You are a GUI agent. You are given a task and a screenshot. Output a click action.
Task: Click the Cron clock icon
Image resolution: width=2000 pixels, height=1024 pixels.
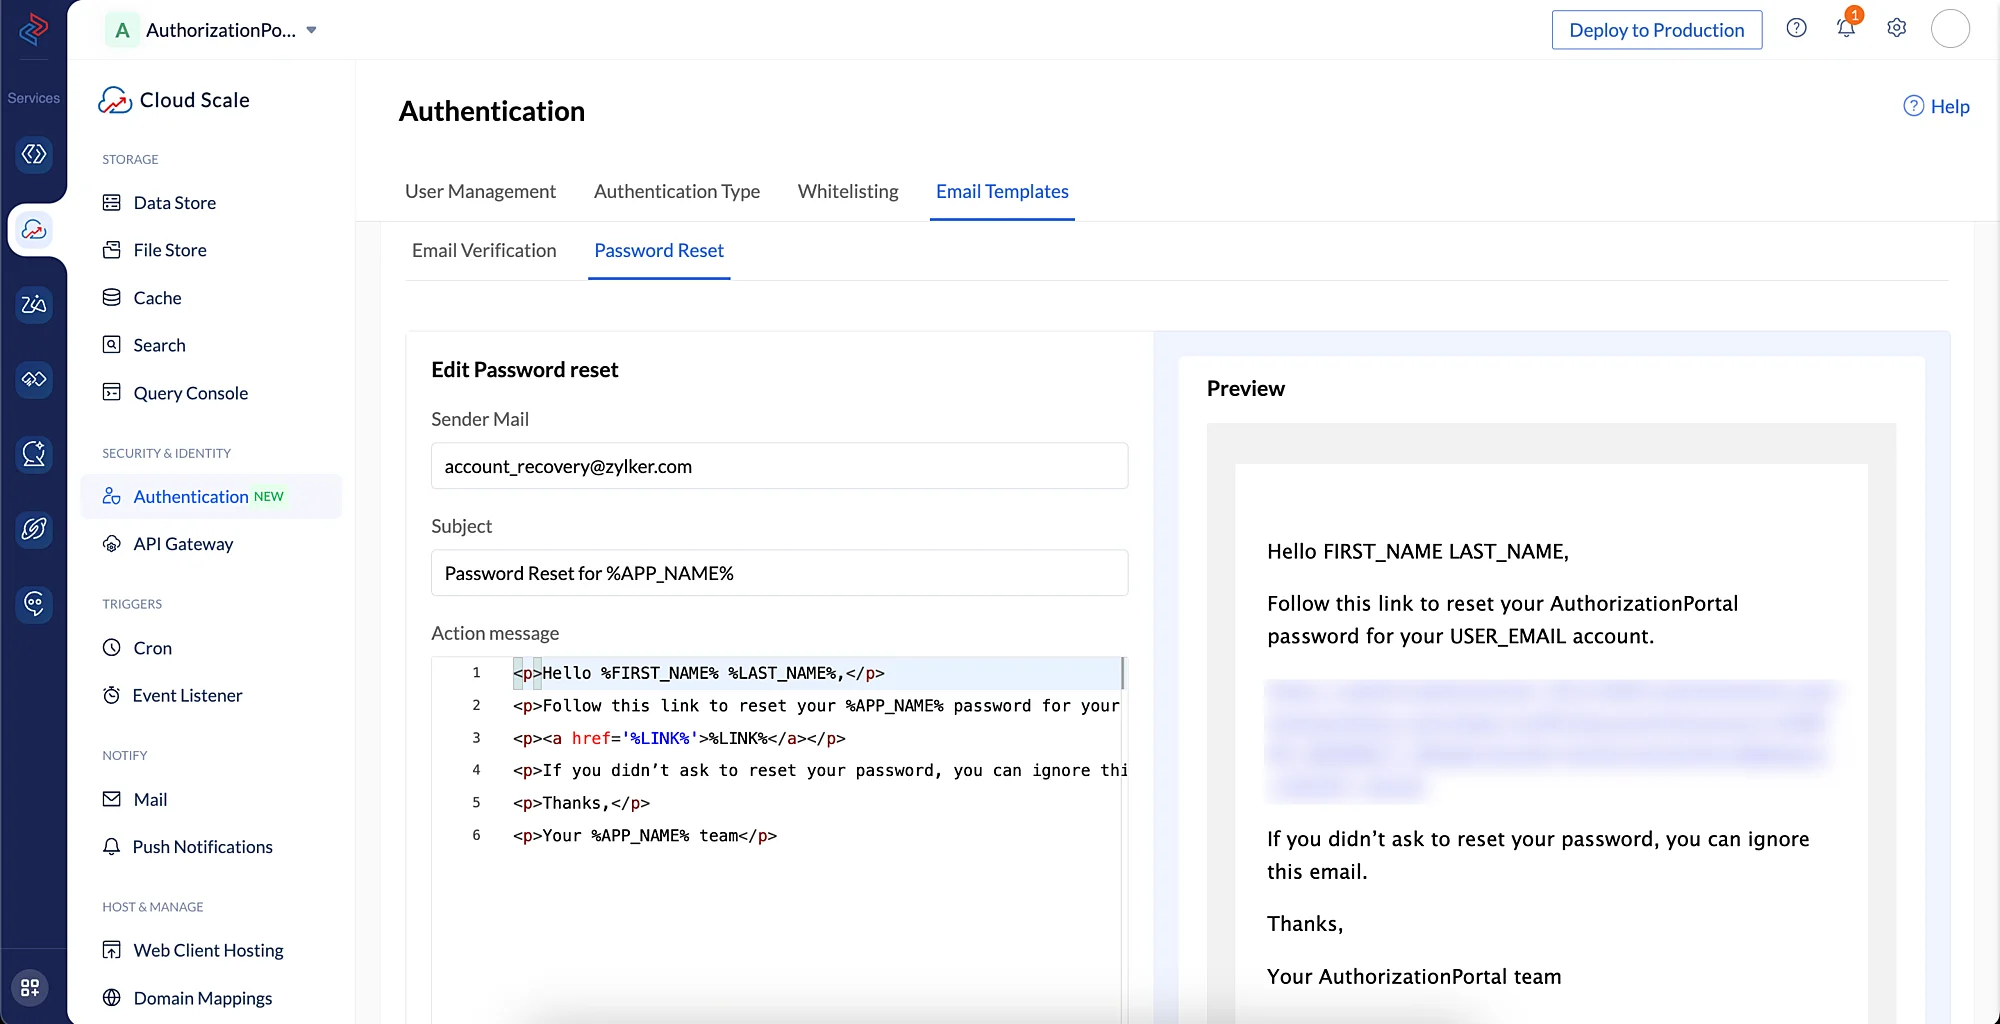112,648
